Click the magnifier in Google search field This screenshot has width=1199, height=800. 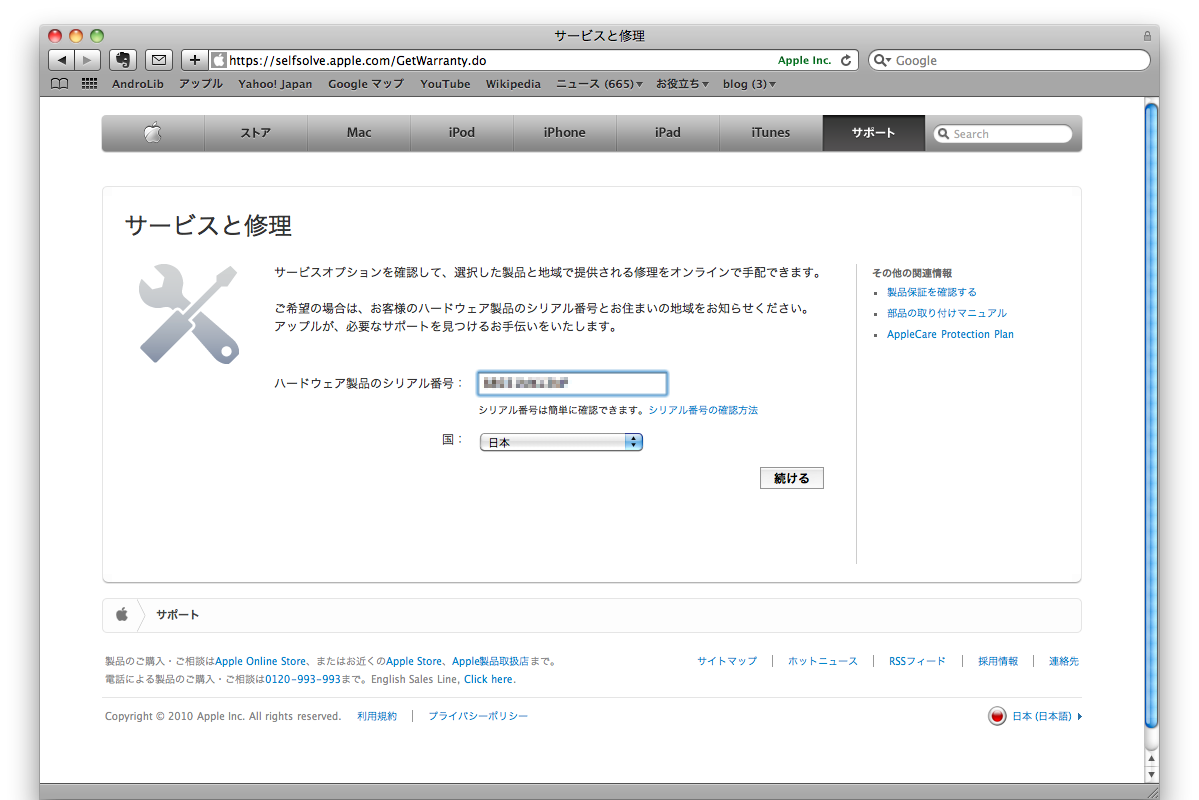(x=882, y=60)
